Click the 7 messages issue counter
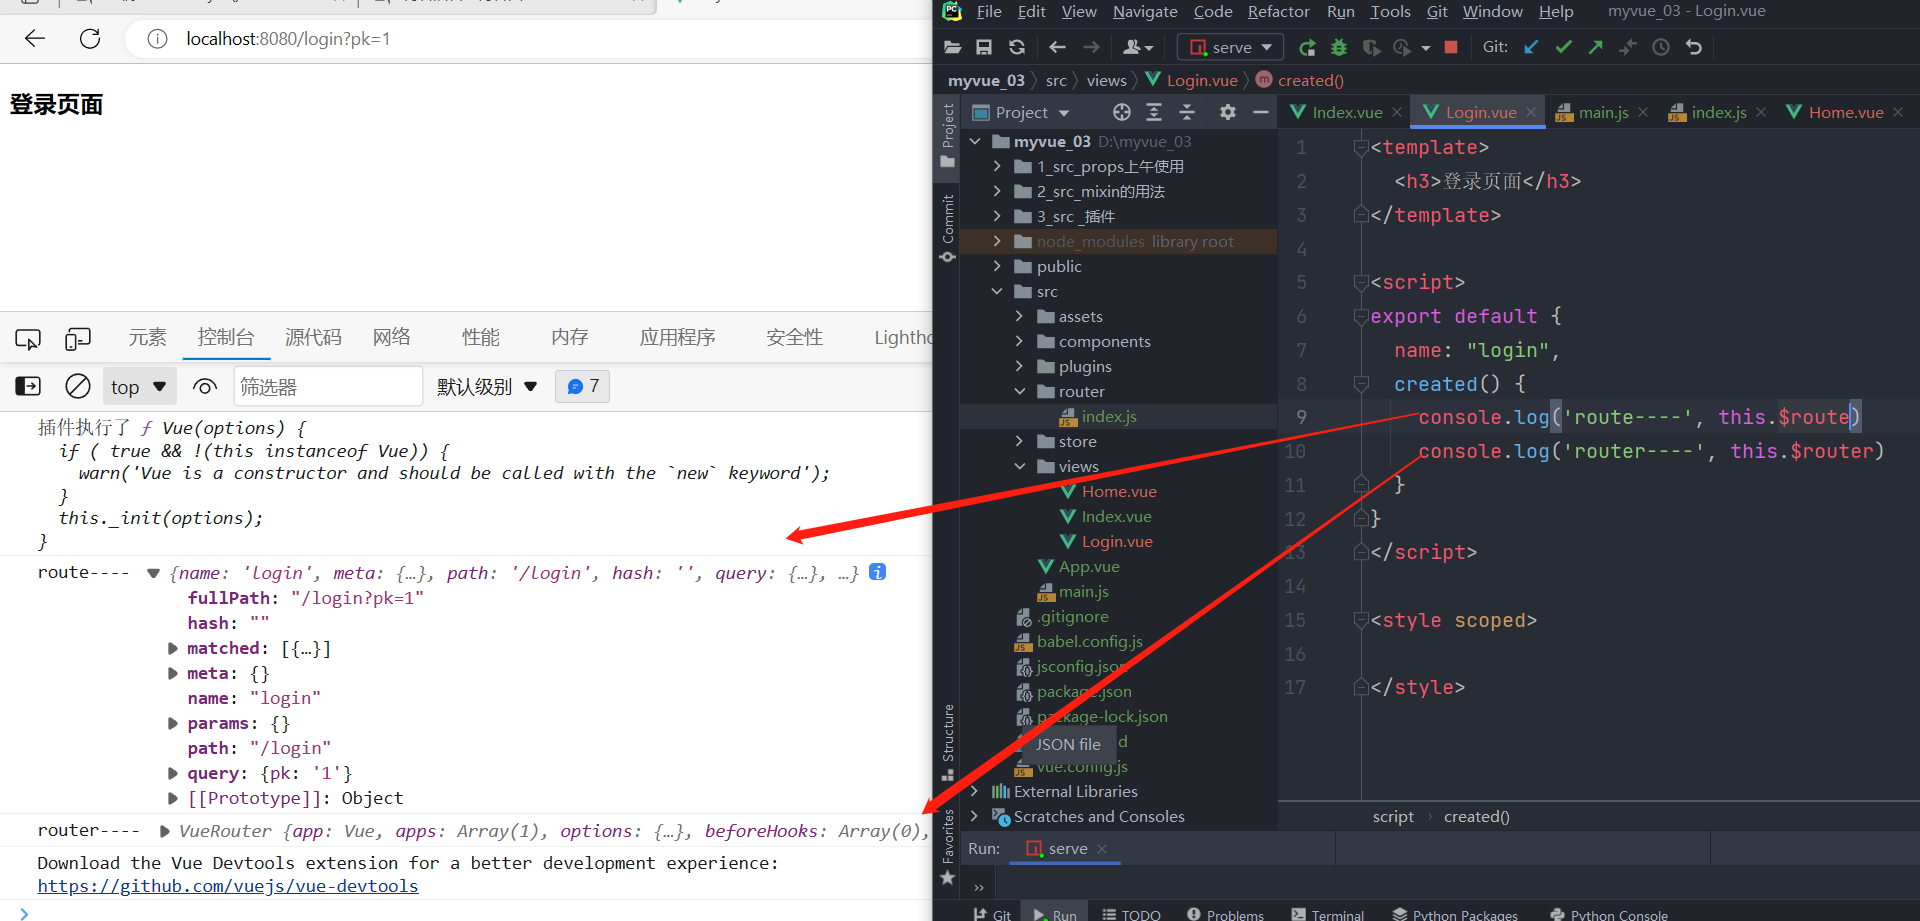This screenshot has height=921, width=1920. tap(583, 386)
